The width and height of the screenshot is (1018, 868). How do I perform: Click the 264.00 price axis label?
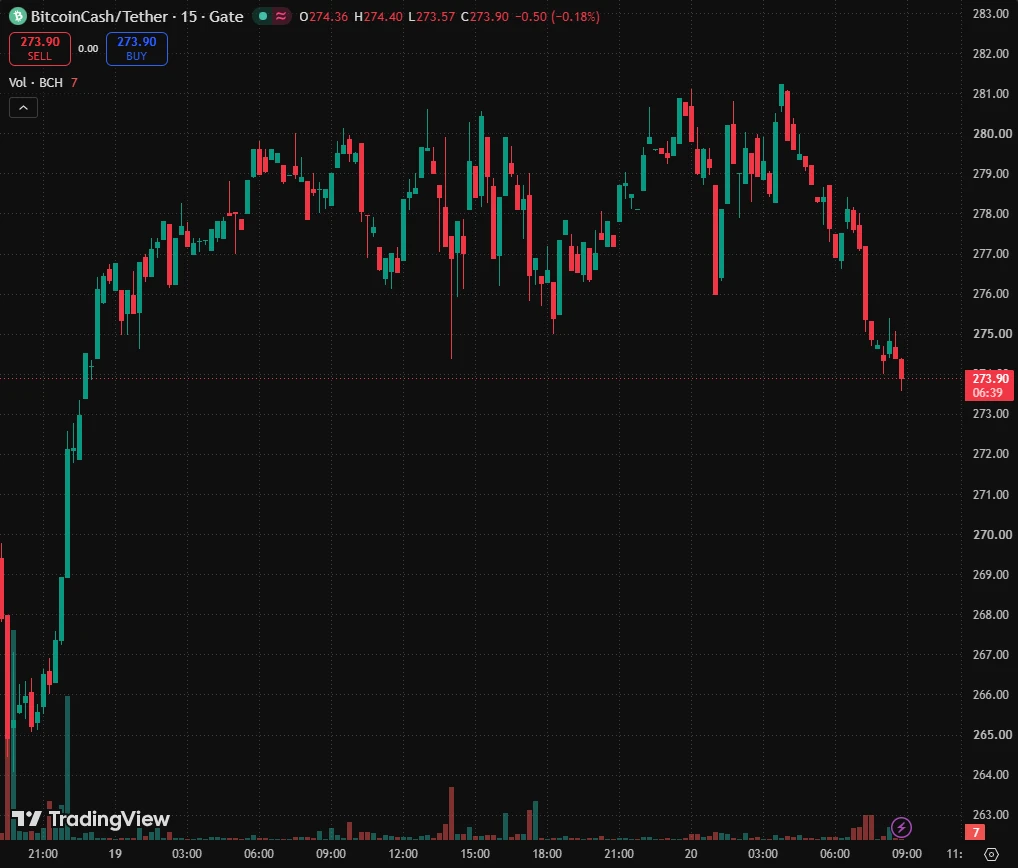[x=991, y=775]
